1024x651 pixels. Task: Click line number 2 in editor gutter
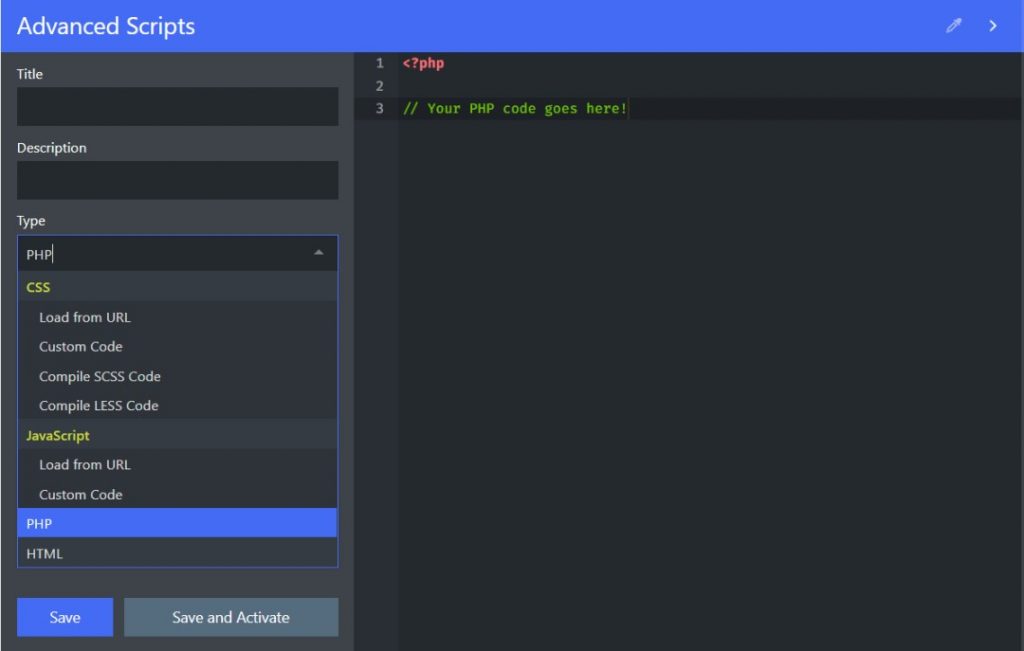pyautogui.click(x=379, y=86)
